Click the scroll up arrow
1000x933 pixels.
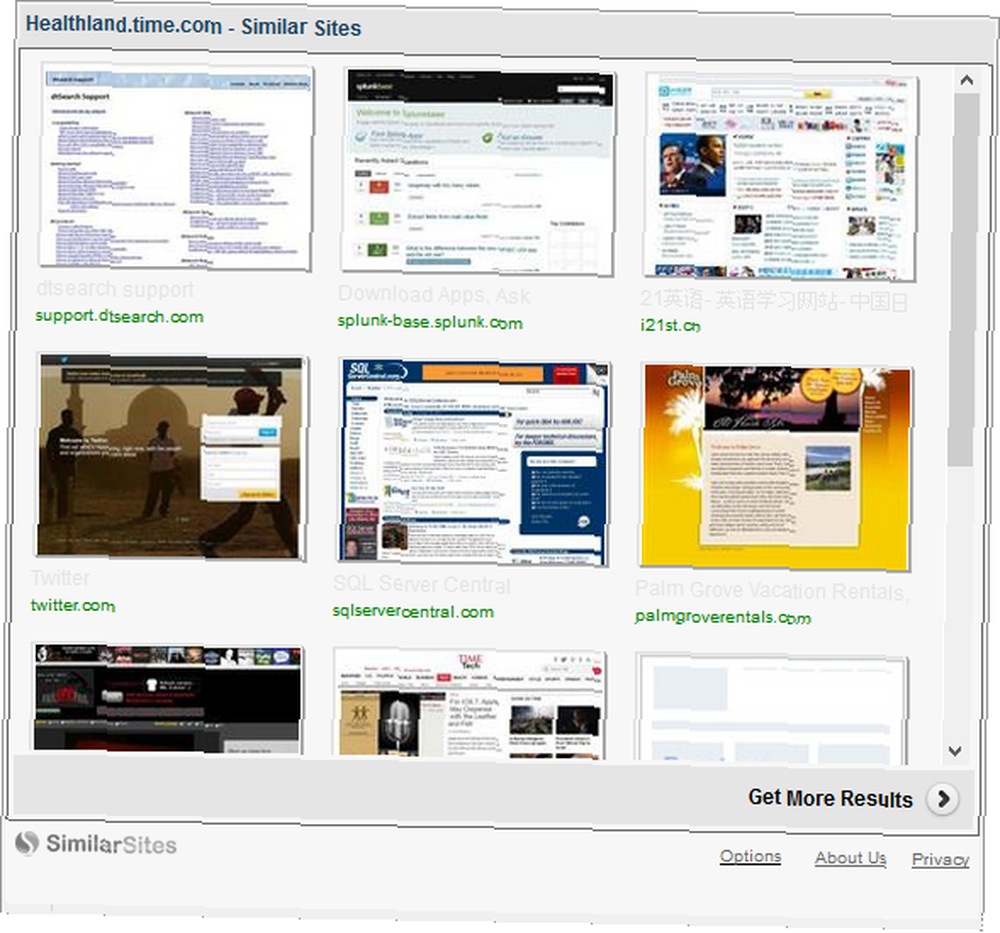pyautogui.click(x=966, y=80)
